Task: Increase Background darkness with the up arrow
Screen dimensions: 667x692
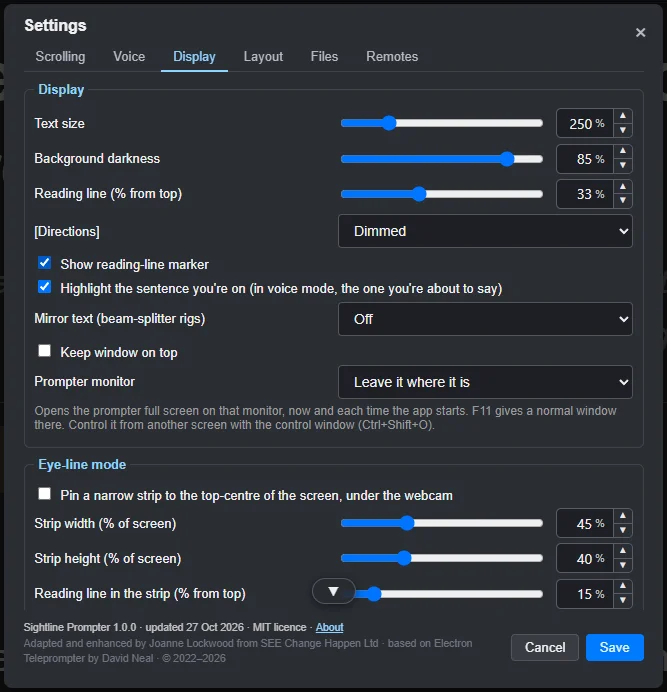Action: tap(622, 151)
